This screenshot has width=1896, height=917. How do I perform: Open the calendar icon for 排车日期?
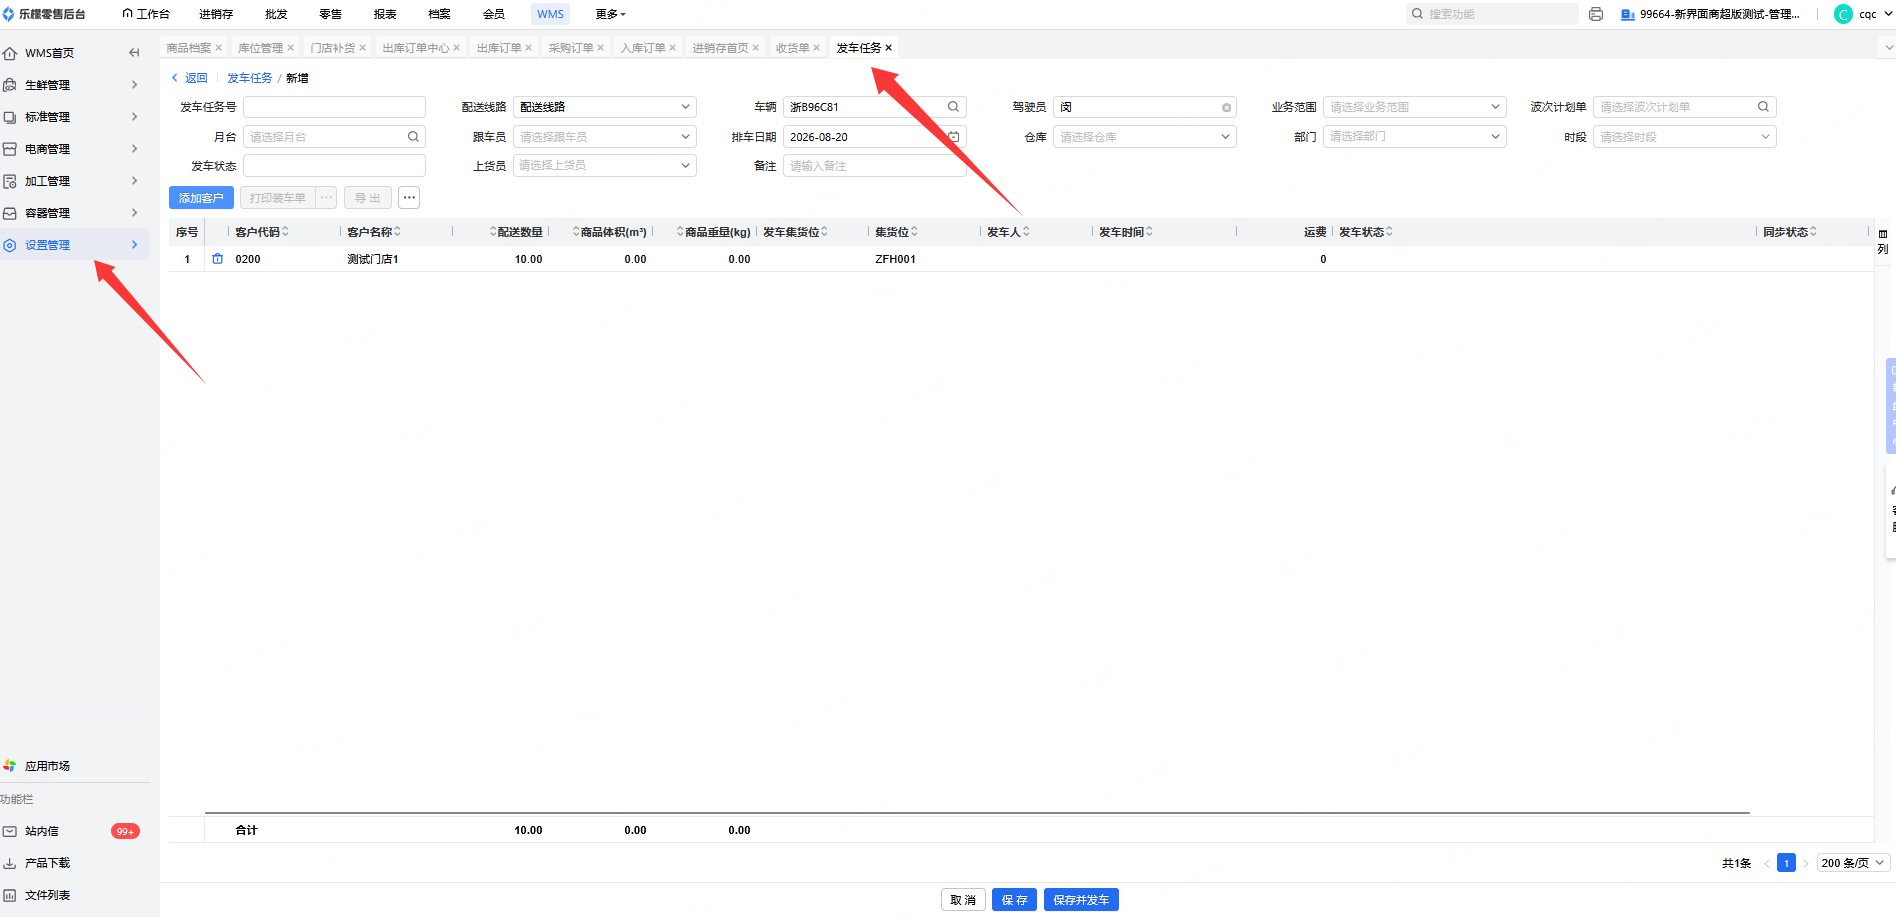pos(954,137)
